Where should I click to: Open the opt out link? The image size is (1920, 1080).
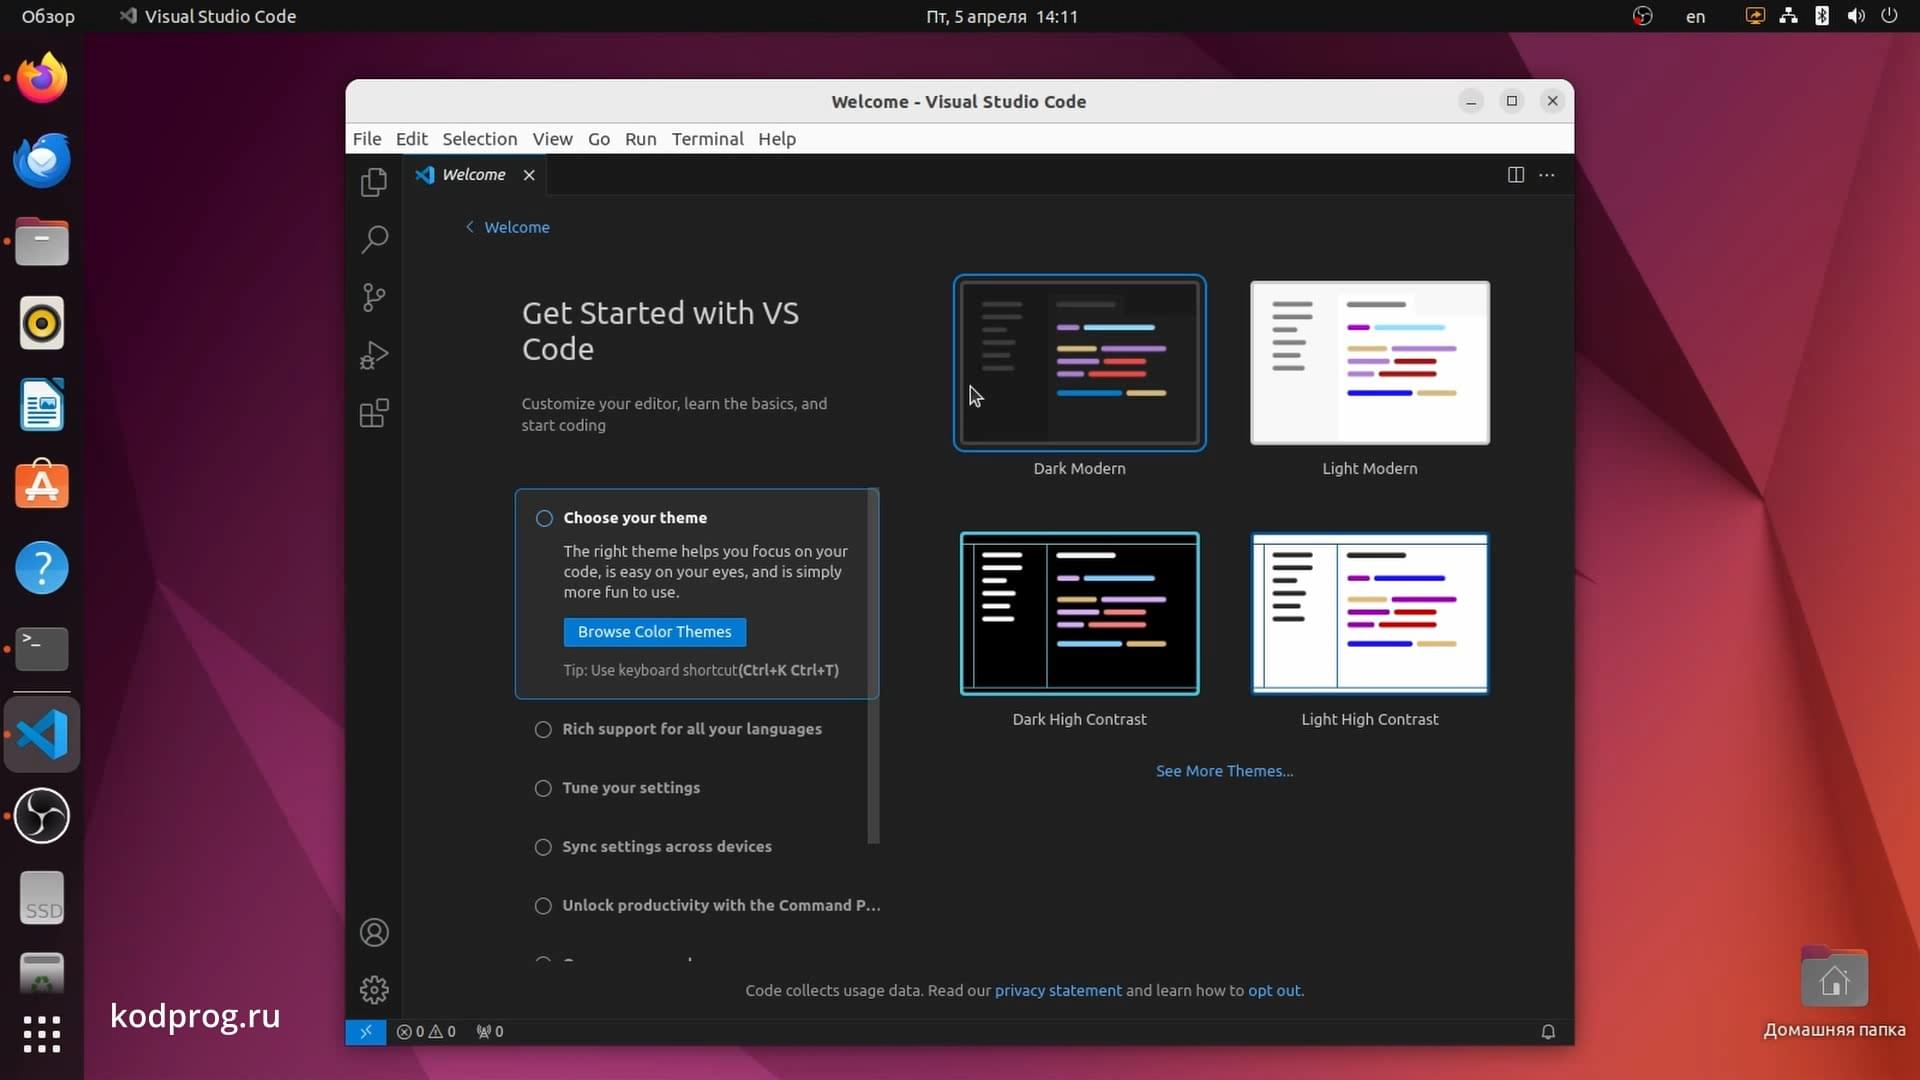pos(1274,991)
